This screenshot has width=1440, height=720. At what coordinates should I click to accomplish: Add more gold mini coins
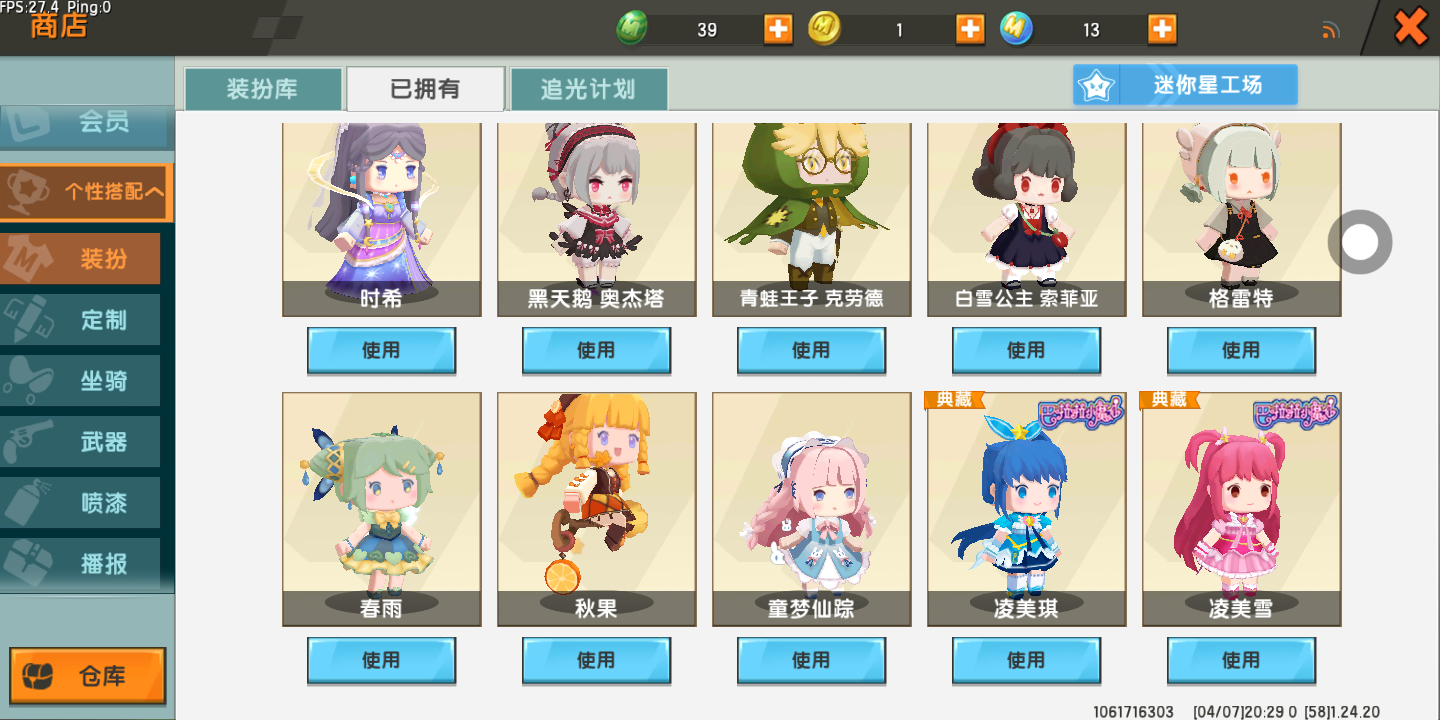[970, 29]
